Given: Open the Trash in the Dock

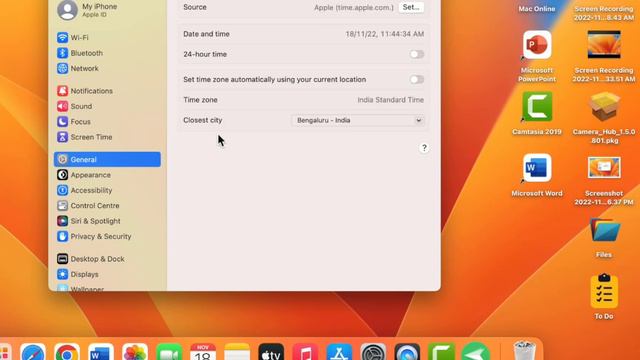Looking at the screenshot, I should pos(524,351).
